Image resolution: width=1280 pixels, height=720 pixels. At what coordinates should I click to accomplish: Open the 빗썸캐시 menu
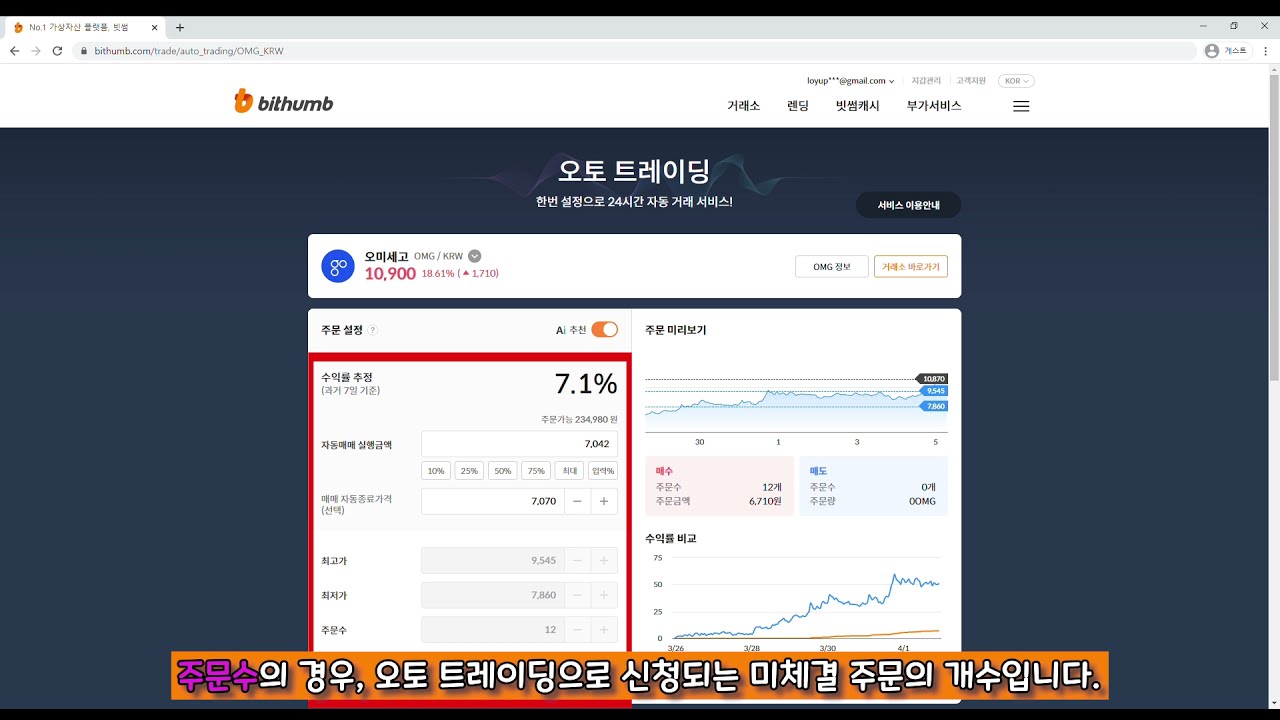858,106
